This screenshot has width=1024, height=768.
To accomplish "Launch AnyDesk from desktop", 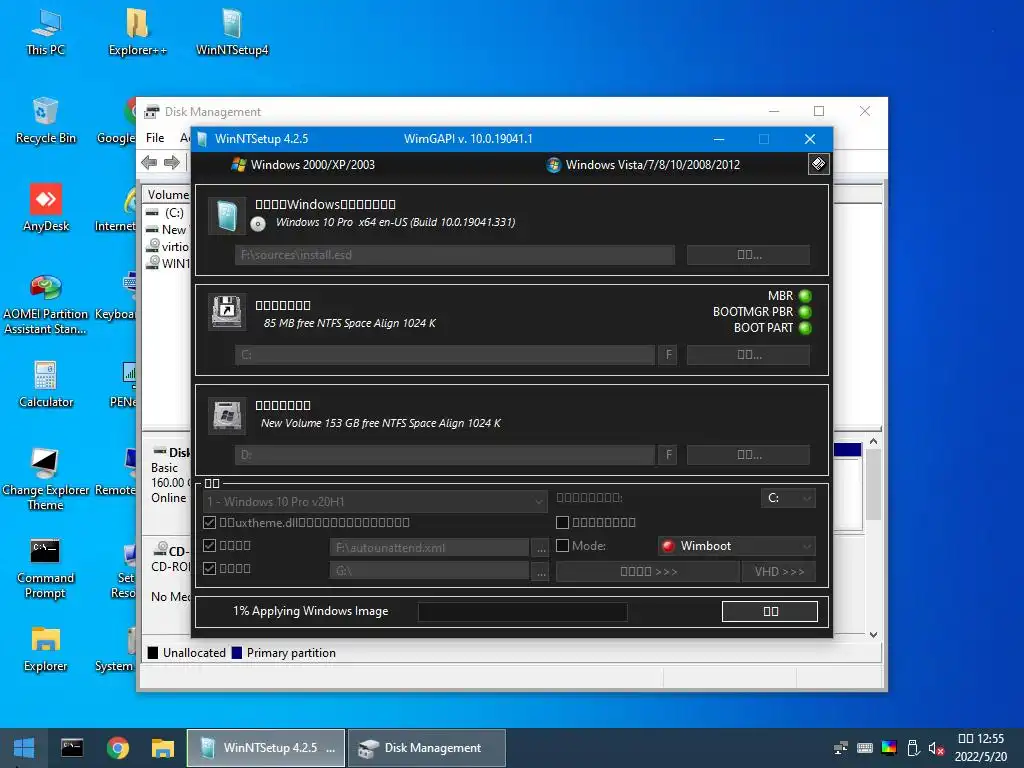I will (46, 208).
